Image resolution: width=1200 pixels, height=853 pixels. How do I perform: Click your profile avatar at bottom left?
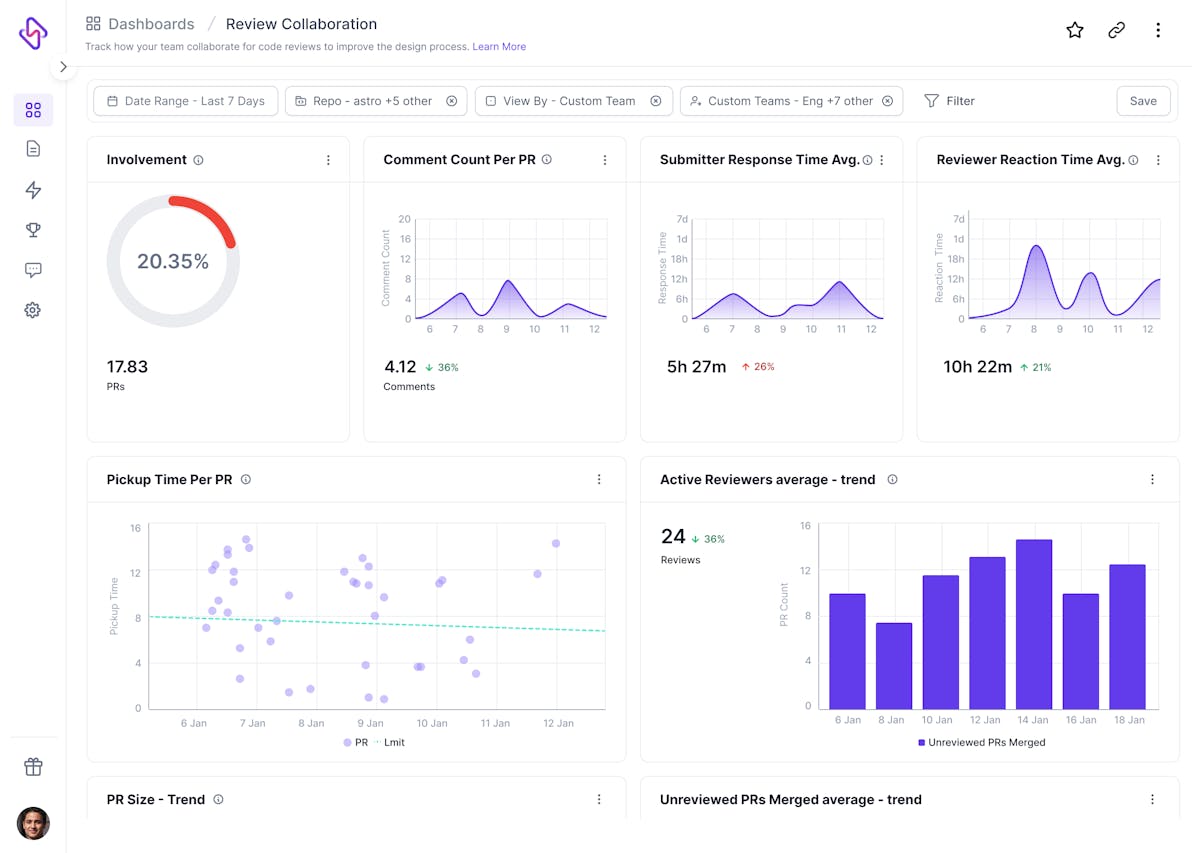tap(33, 823)
